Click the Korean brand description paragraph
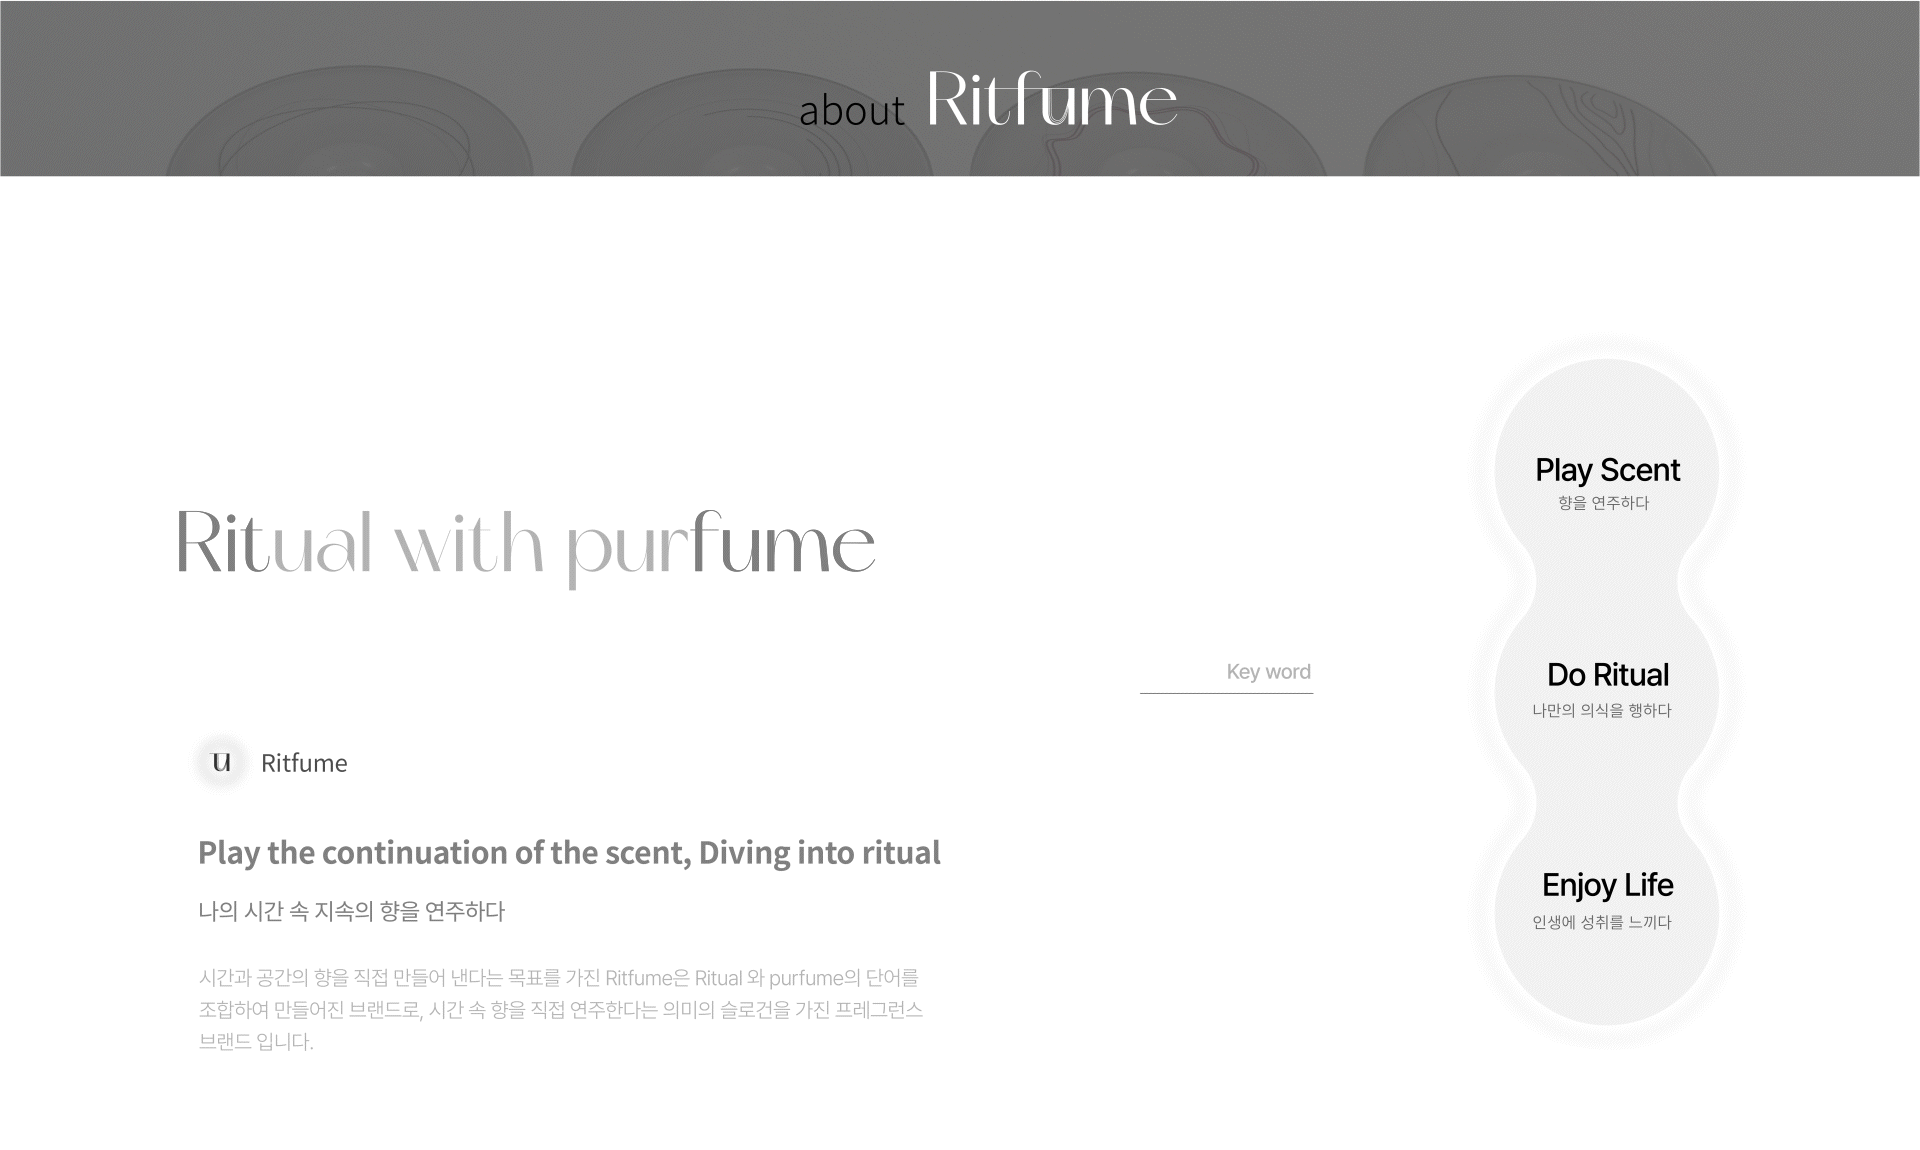Screen dimensions: 1920x1150 [x=560, y=1009]
